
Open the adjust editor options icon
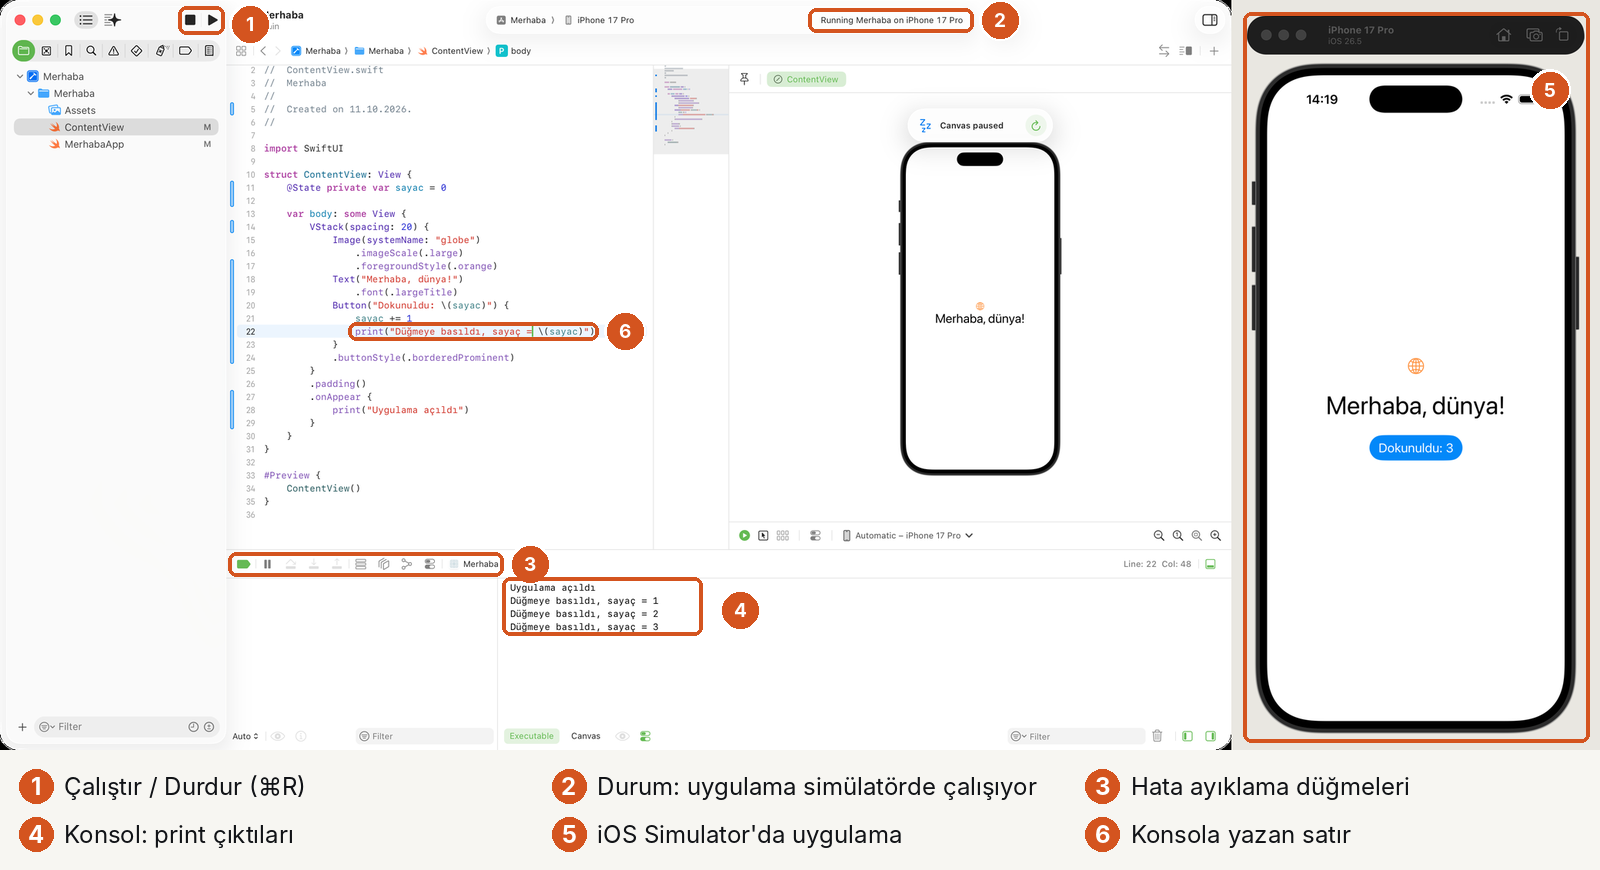pyautogui.click(x=1186, y=51)
